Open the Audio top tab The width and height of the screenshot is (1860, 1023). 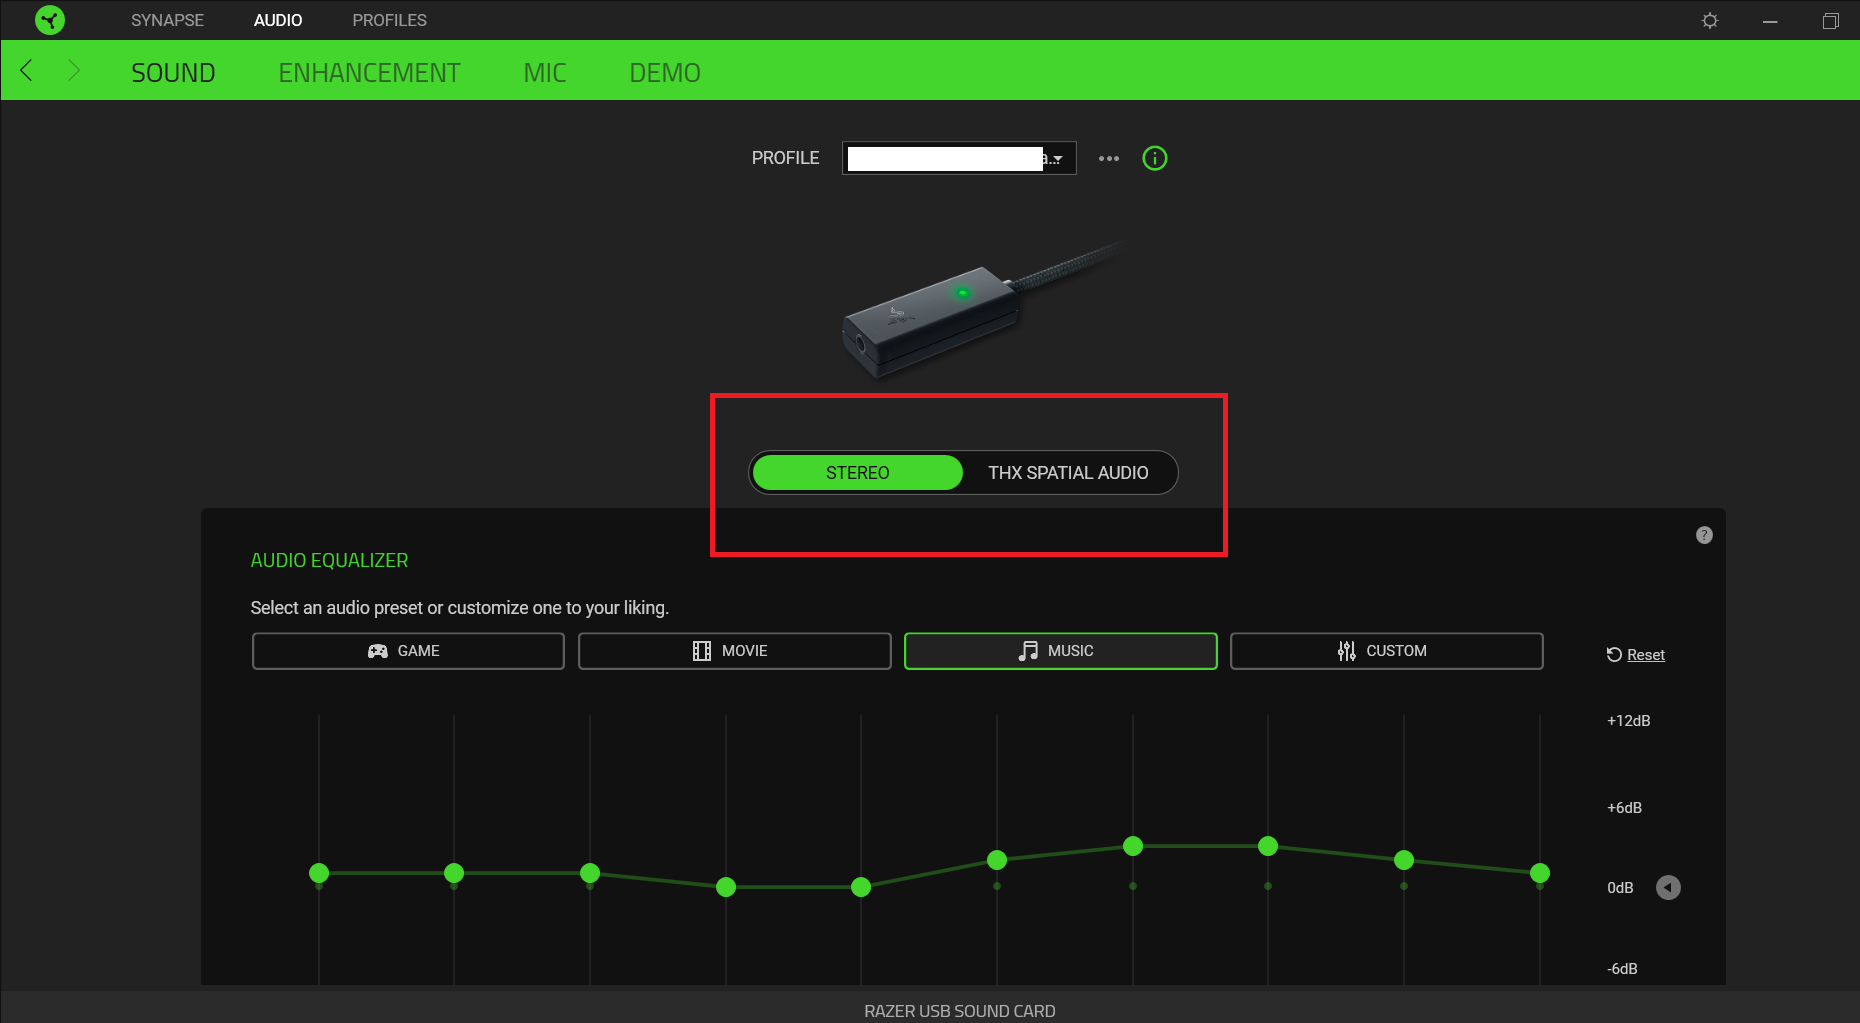pyautogui.click(x=278, y=20)
